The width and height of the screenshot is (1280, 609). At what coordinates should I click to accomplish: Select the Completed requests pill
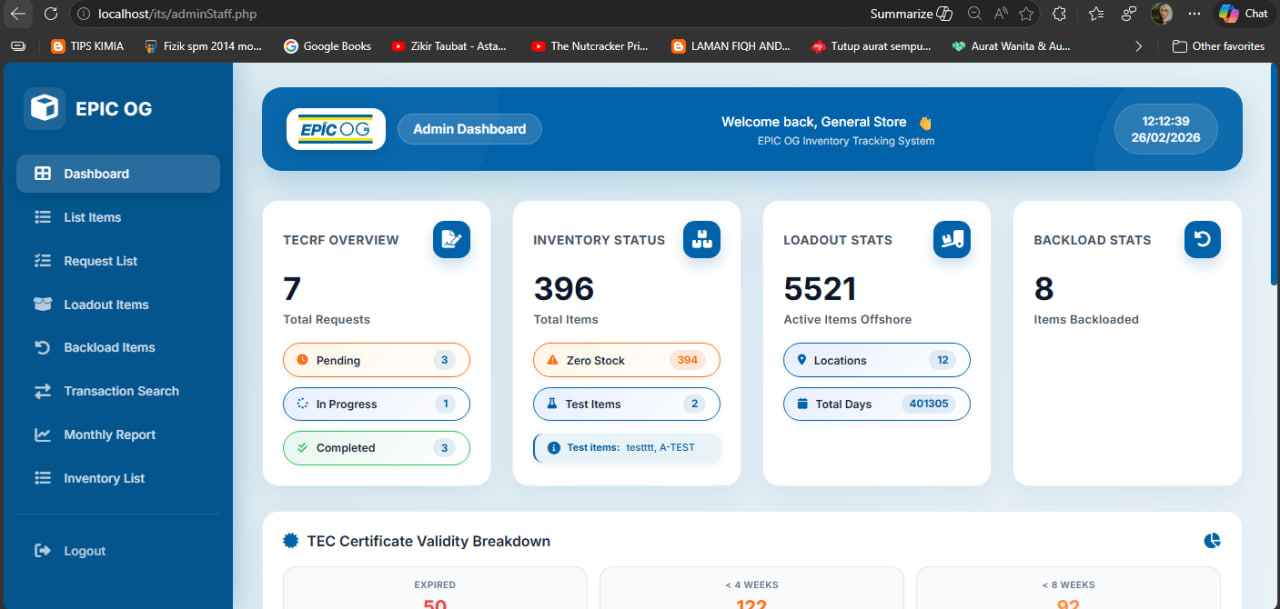[x=376, y=448]
